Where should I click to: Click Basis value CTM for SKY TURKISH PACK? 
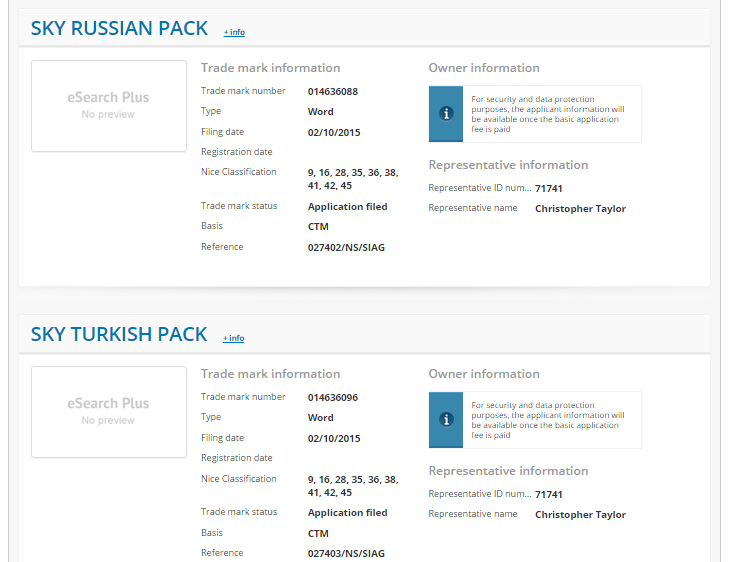pyautogui.click(x=318, y=533)
